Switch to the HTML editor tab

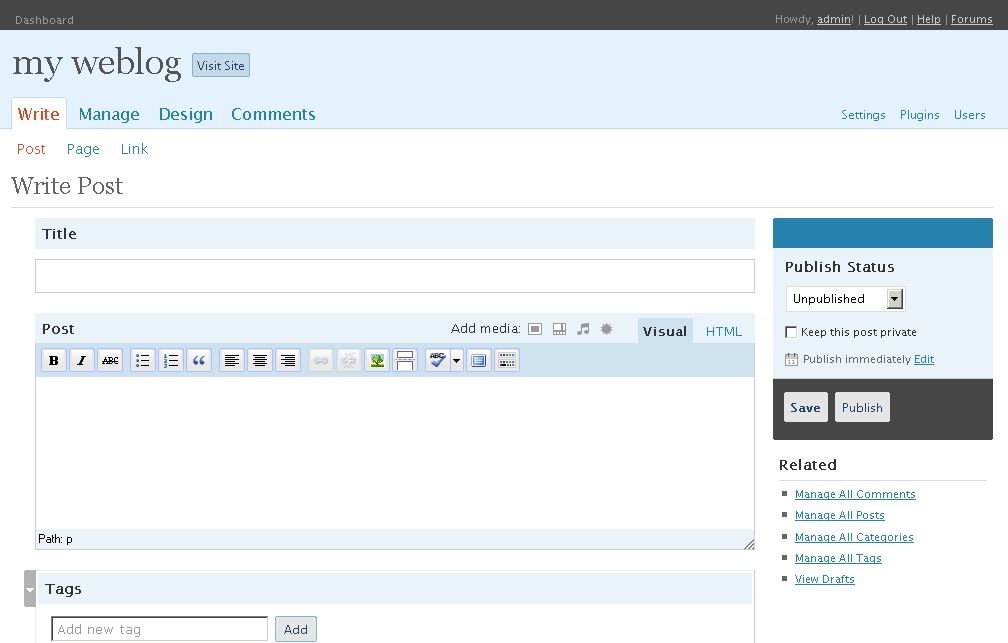point(723,330)
